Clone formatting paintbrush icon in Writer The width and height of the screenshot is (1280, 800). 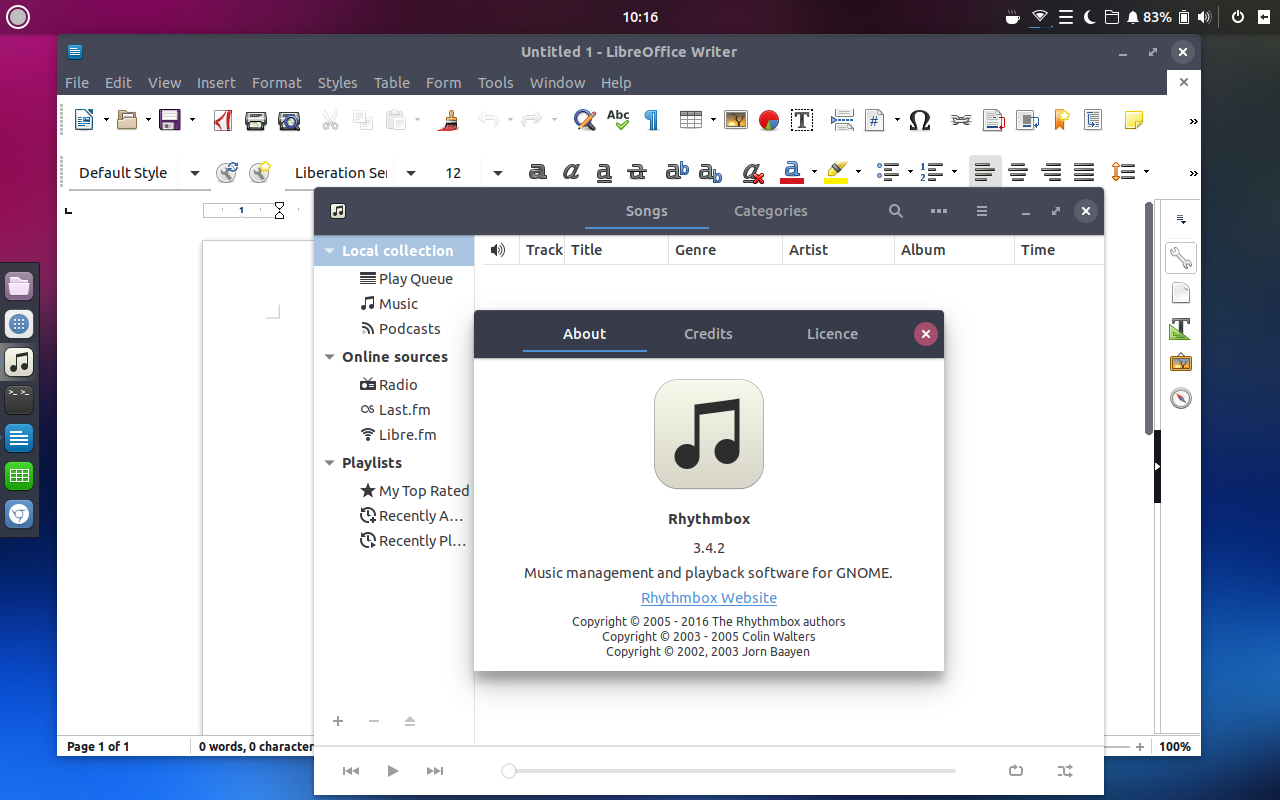450,120
